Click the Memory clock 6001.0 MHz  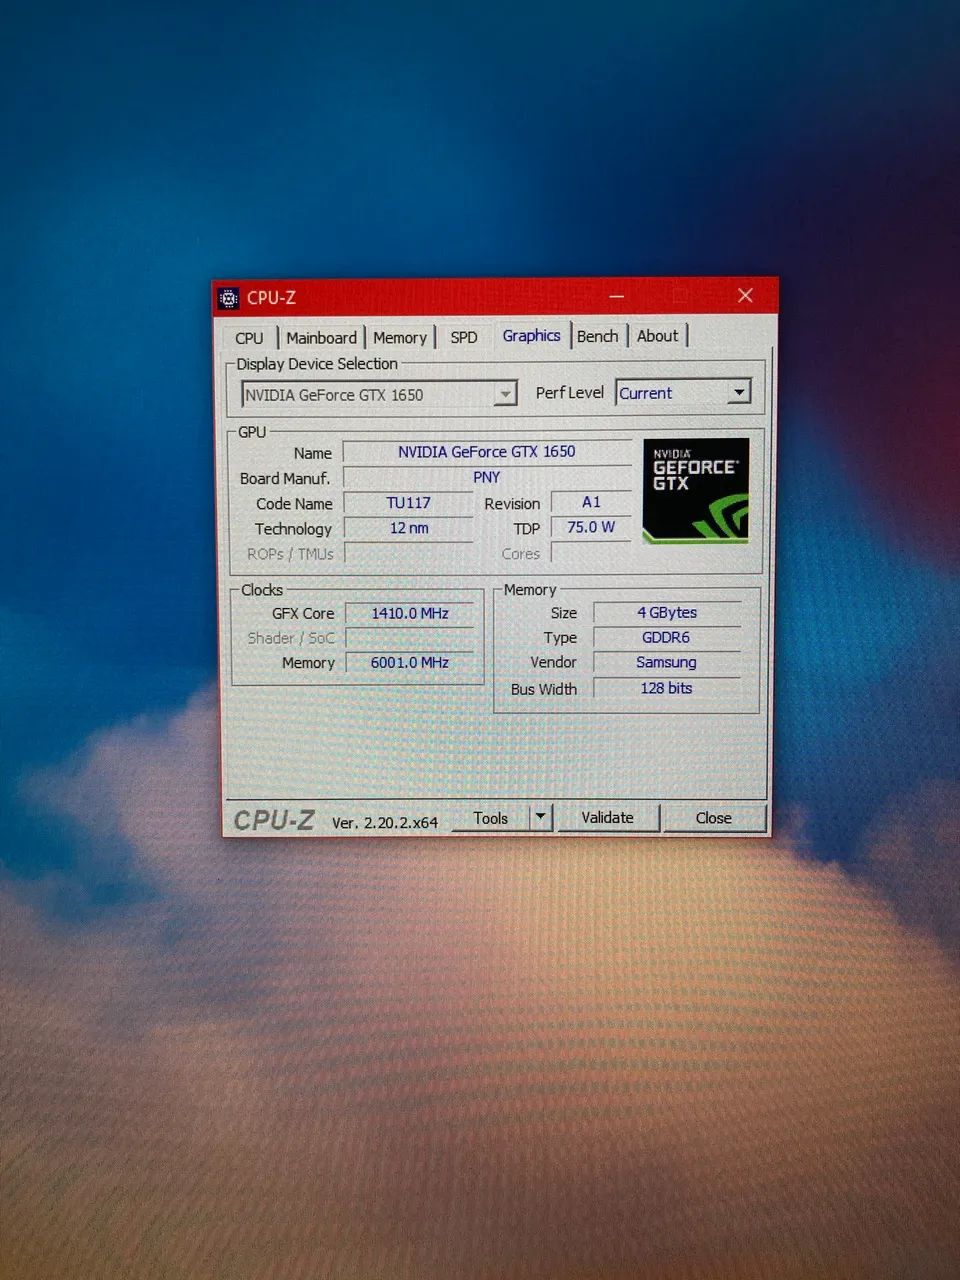410,662
